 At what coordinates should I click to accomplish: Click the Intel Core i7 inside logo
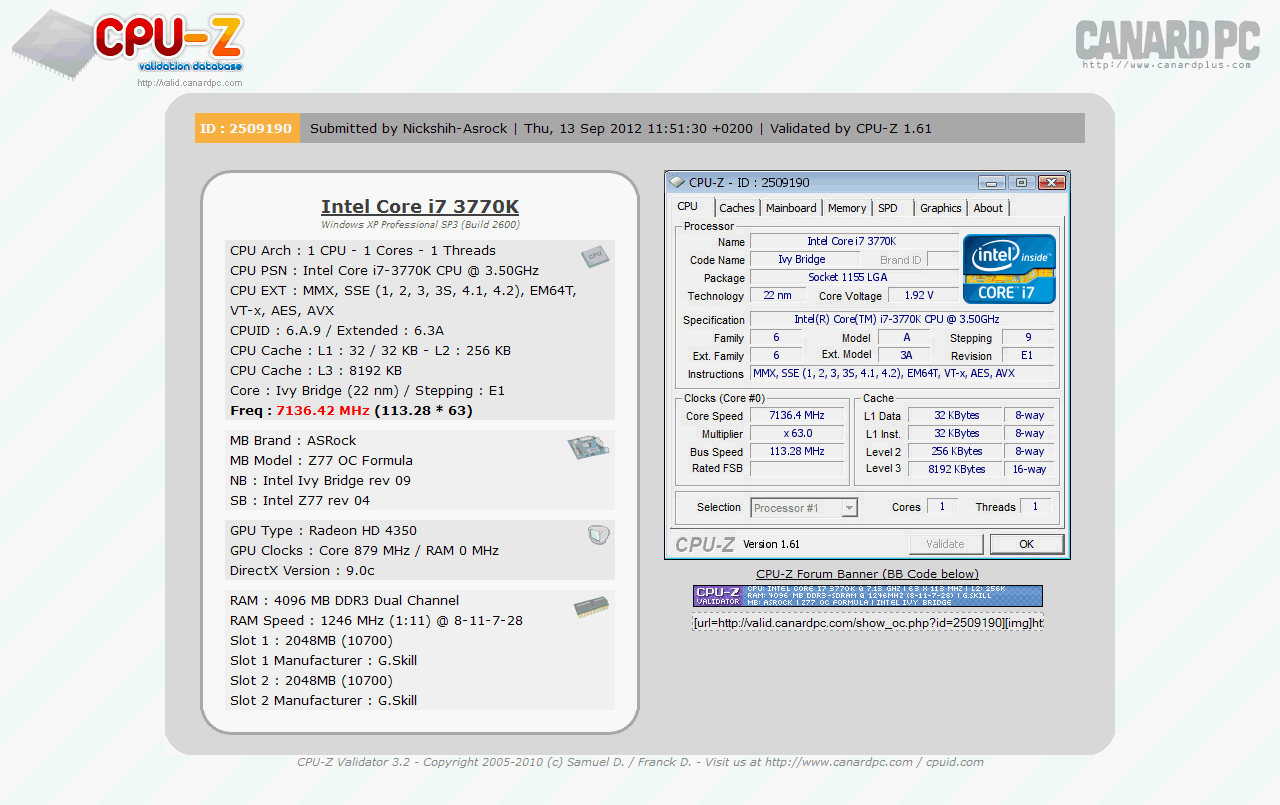(x=1009, y=268)
